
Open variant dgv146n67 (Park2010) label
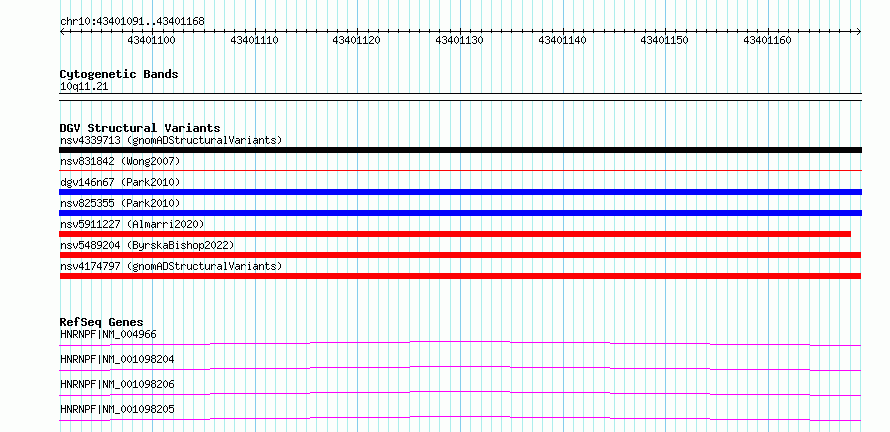tap(120, 182)
